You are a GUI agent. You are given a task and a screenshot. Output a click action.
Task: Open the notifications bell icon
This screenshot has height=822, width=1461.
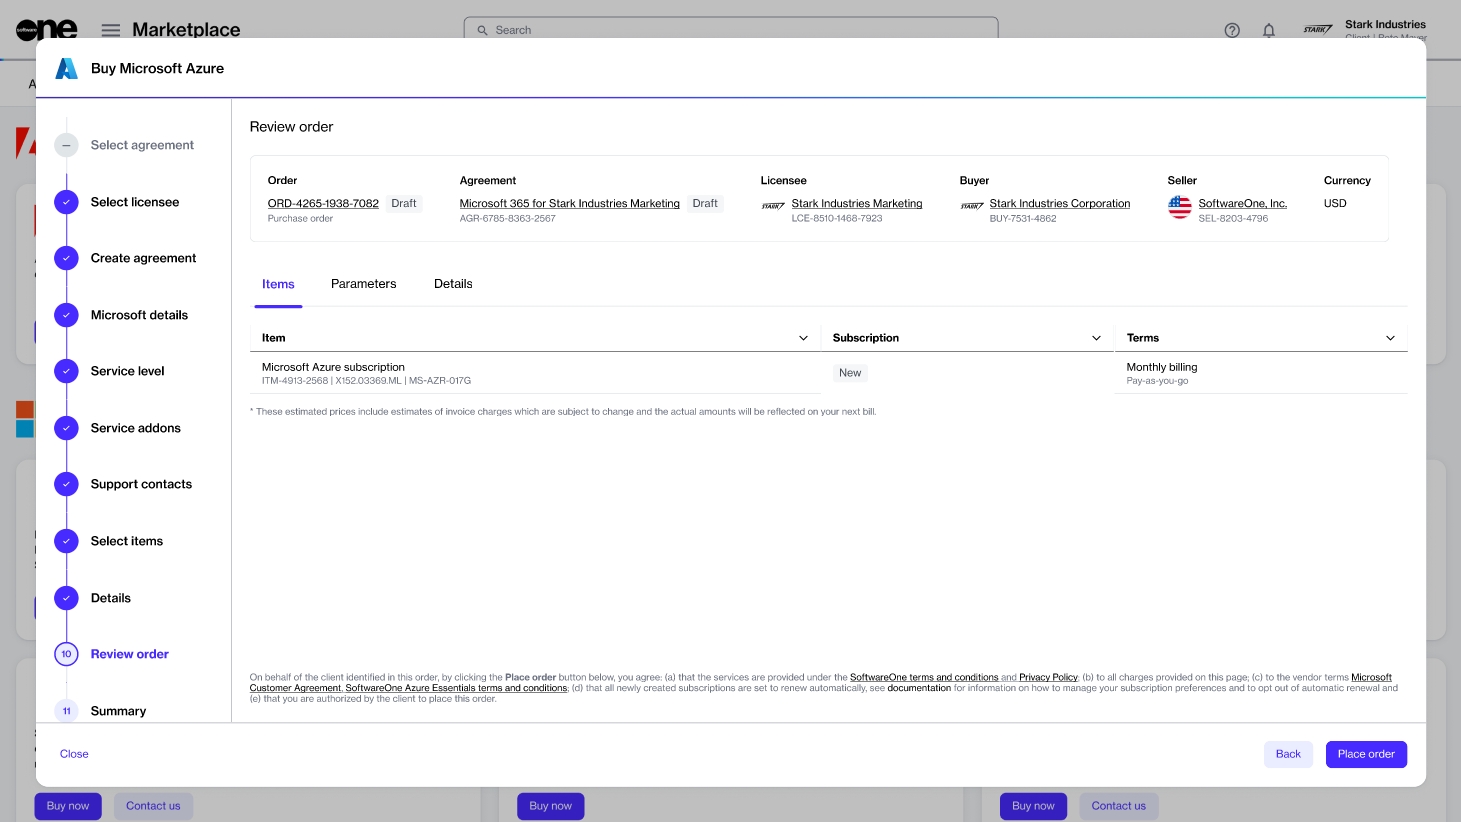tap(1268, 30)
